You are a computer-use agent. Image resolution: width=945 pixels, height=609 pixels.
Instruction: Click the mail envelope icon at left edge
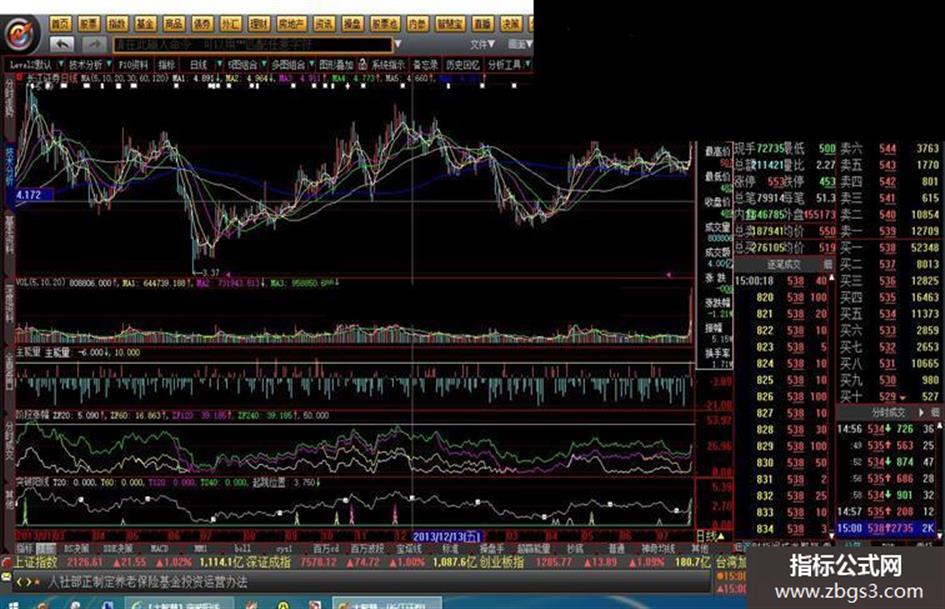pyautogui.click(x=5, y=576)
